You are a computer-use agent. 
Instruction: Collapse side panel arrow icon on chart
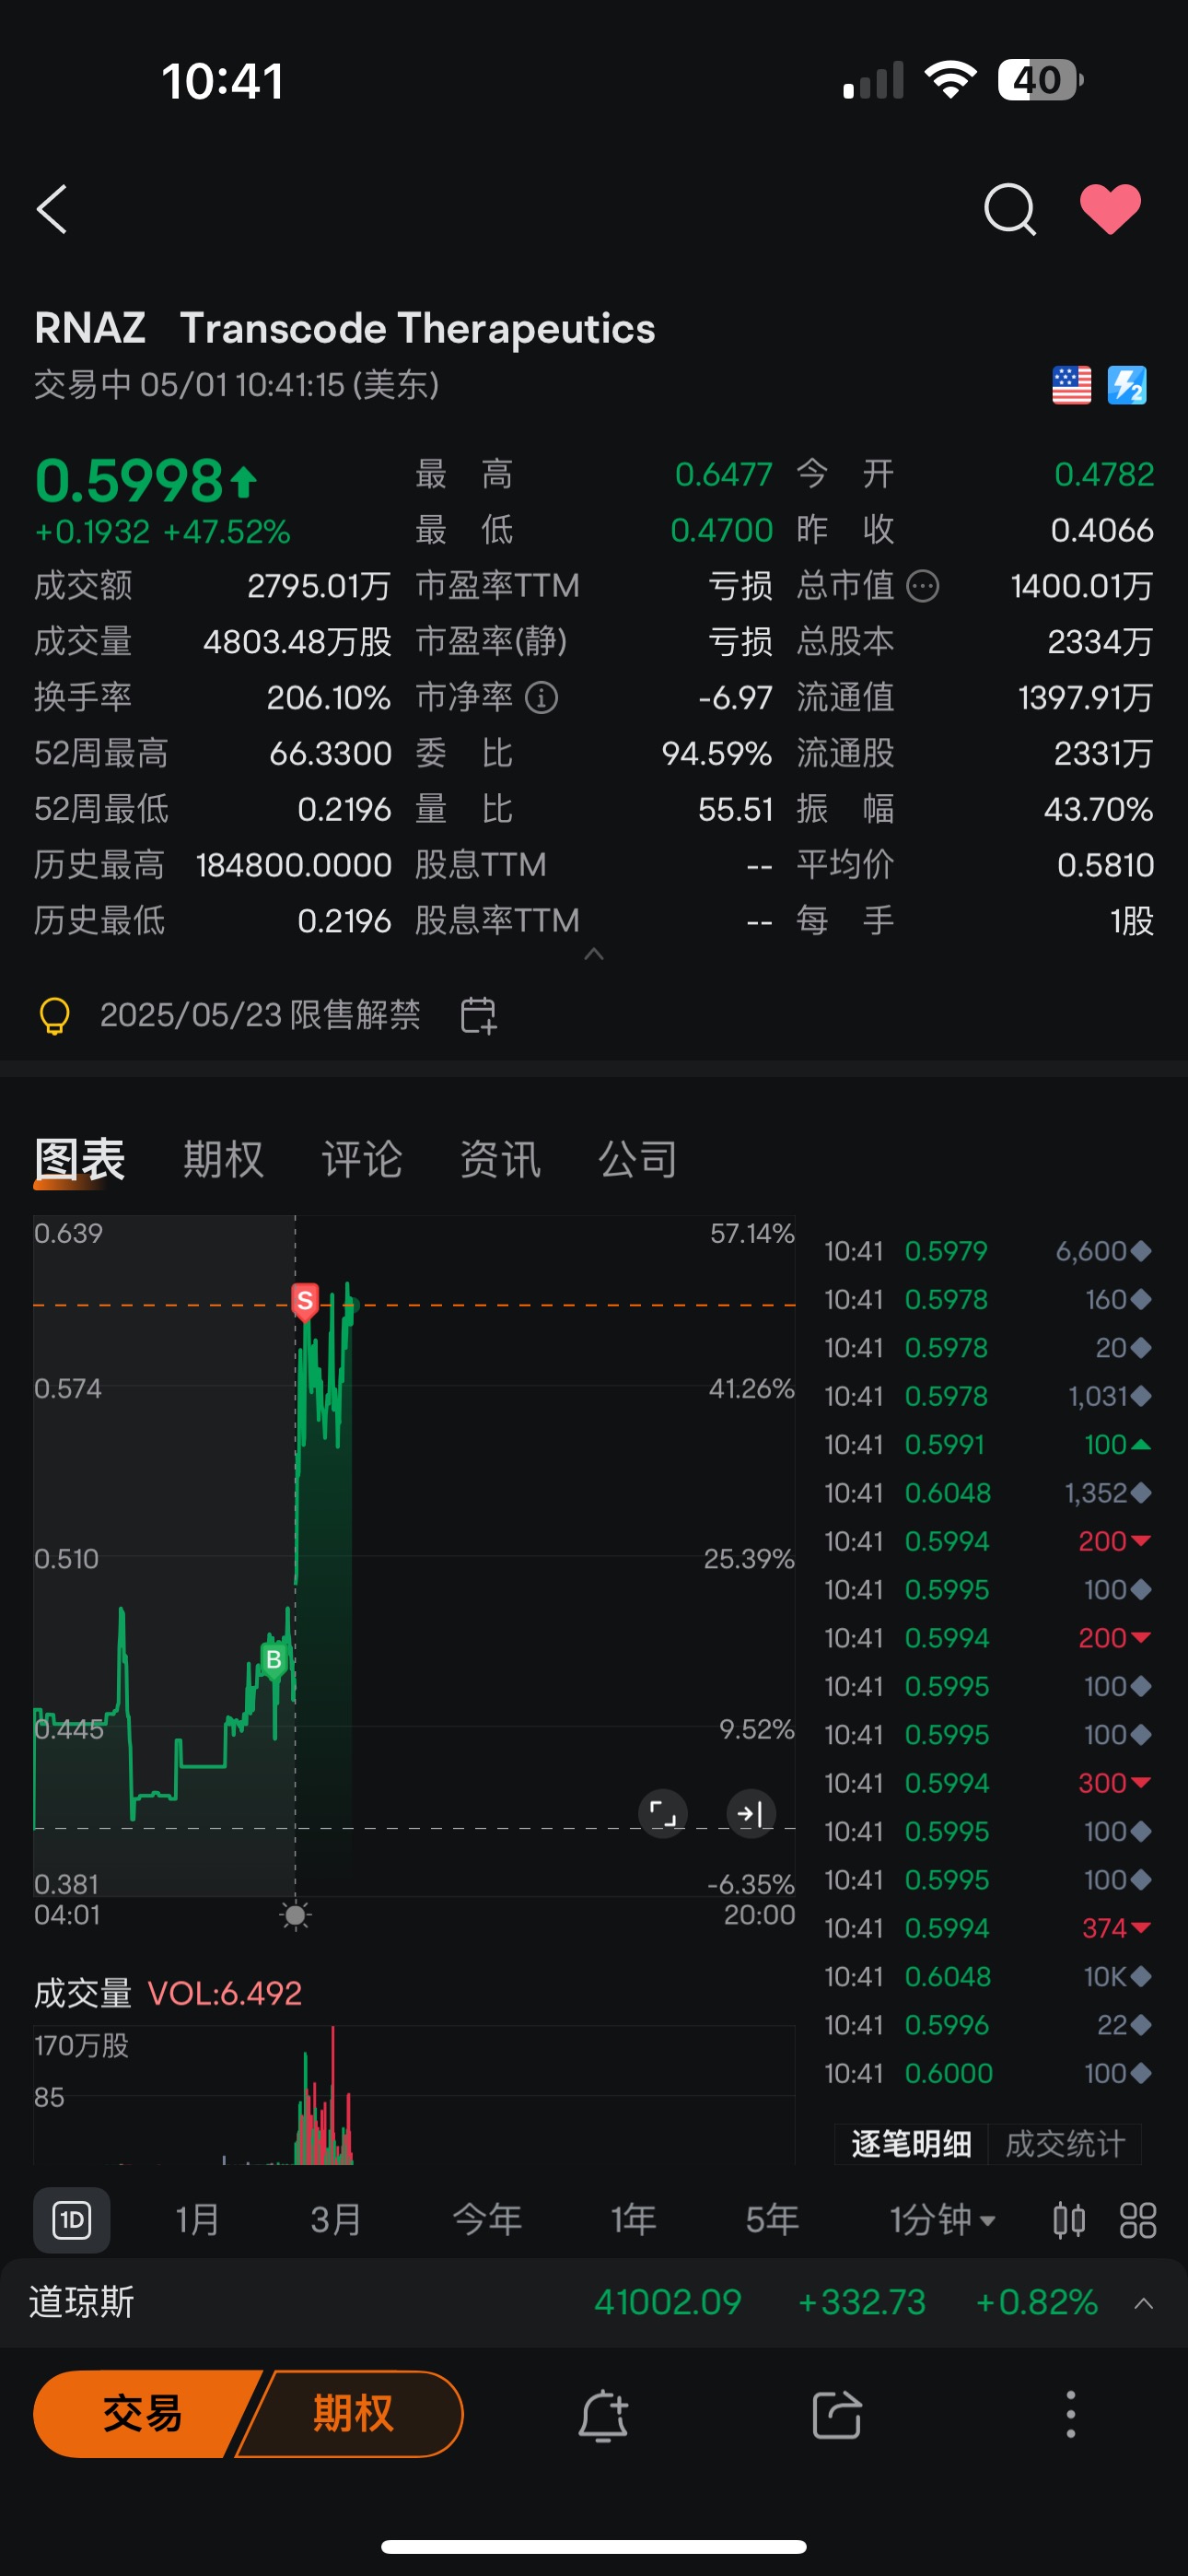coord(751,1813)
